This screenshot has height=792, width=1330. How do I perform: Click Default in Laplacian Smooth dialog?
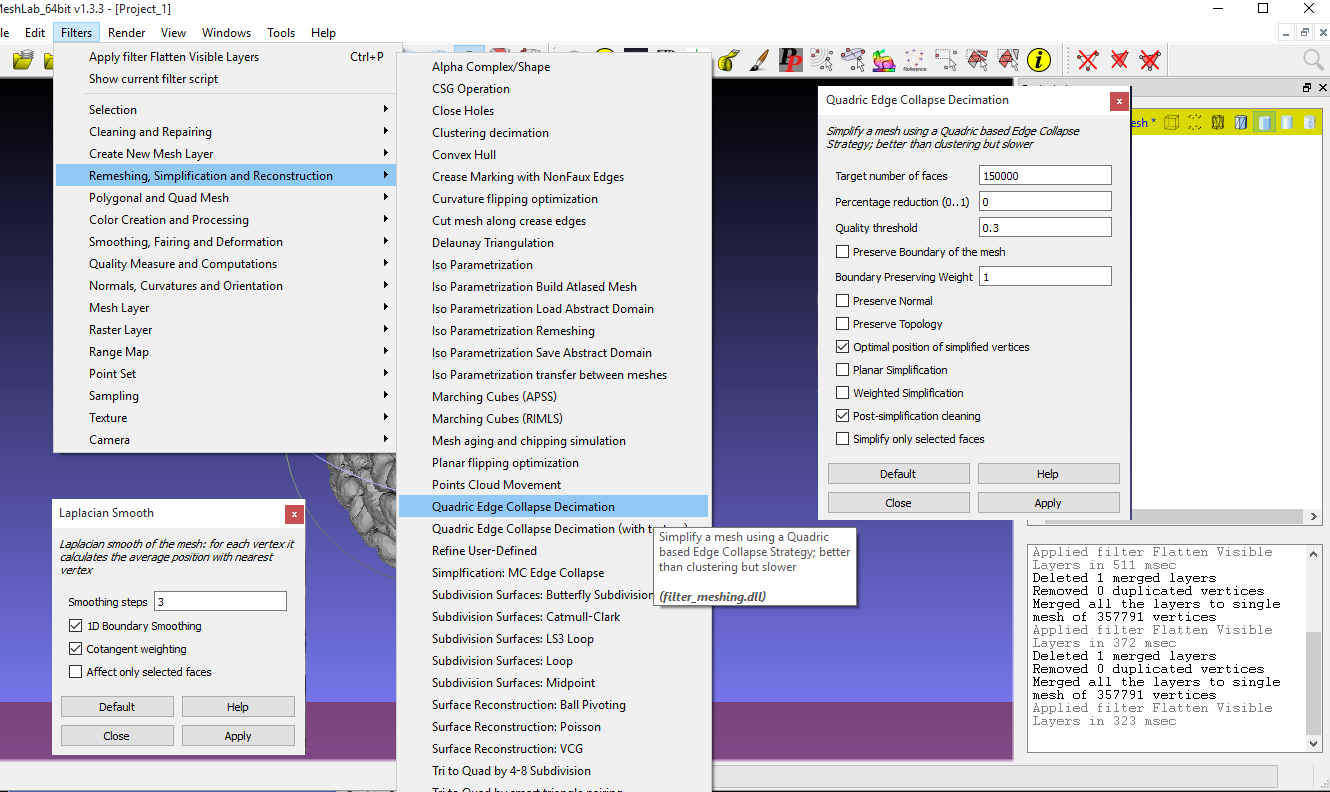[116, 707]
